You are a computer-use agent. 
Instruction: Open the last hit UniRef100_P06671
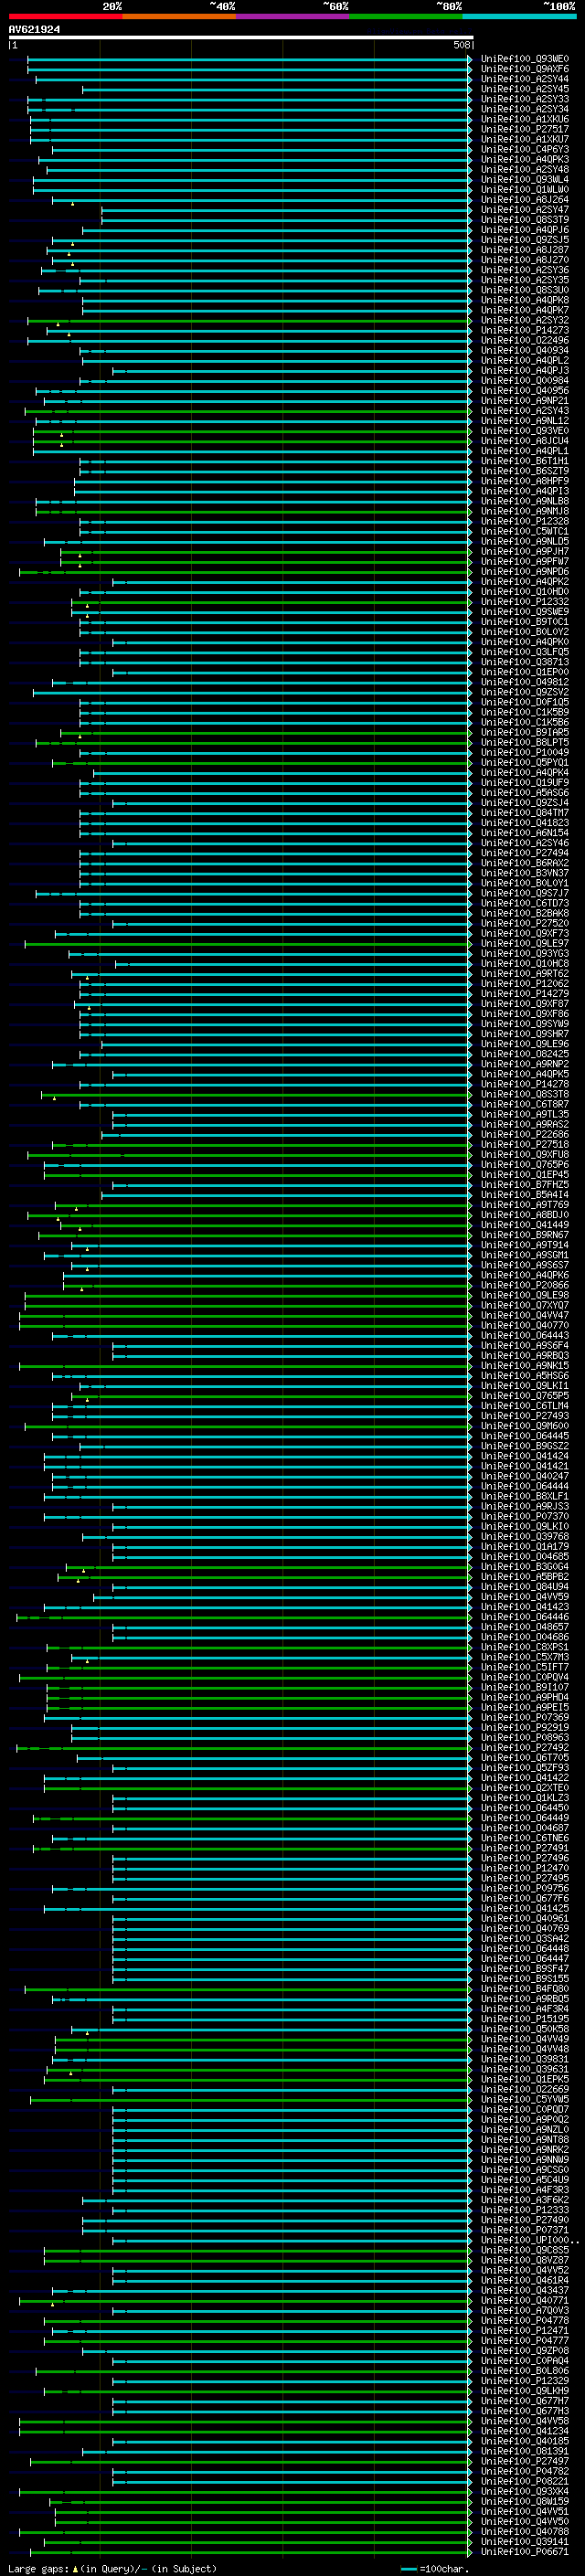(525, 2551)
